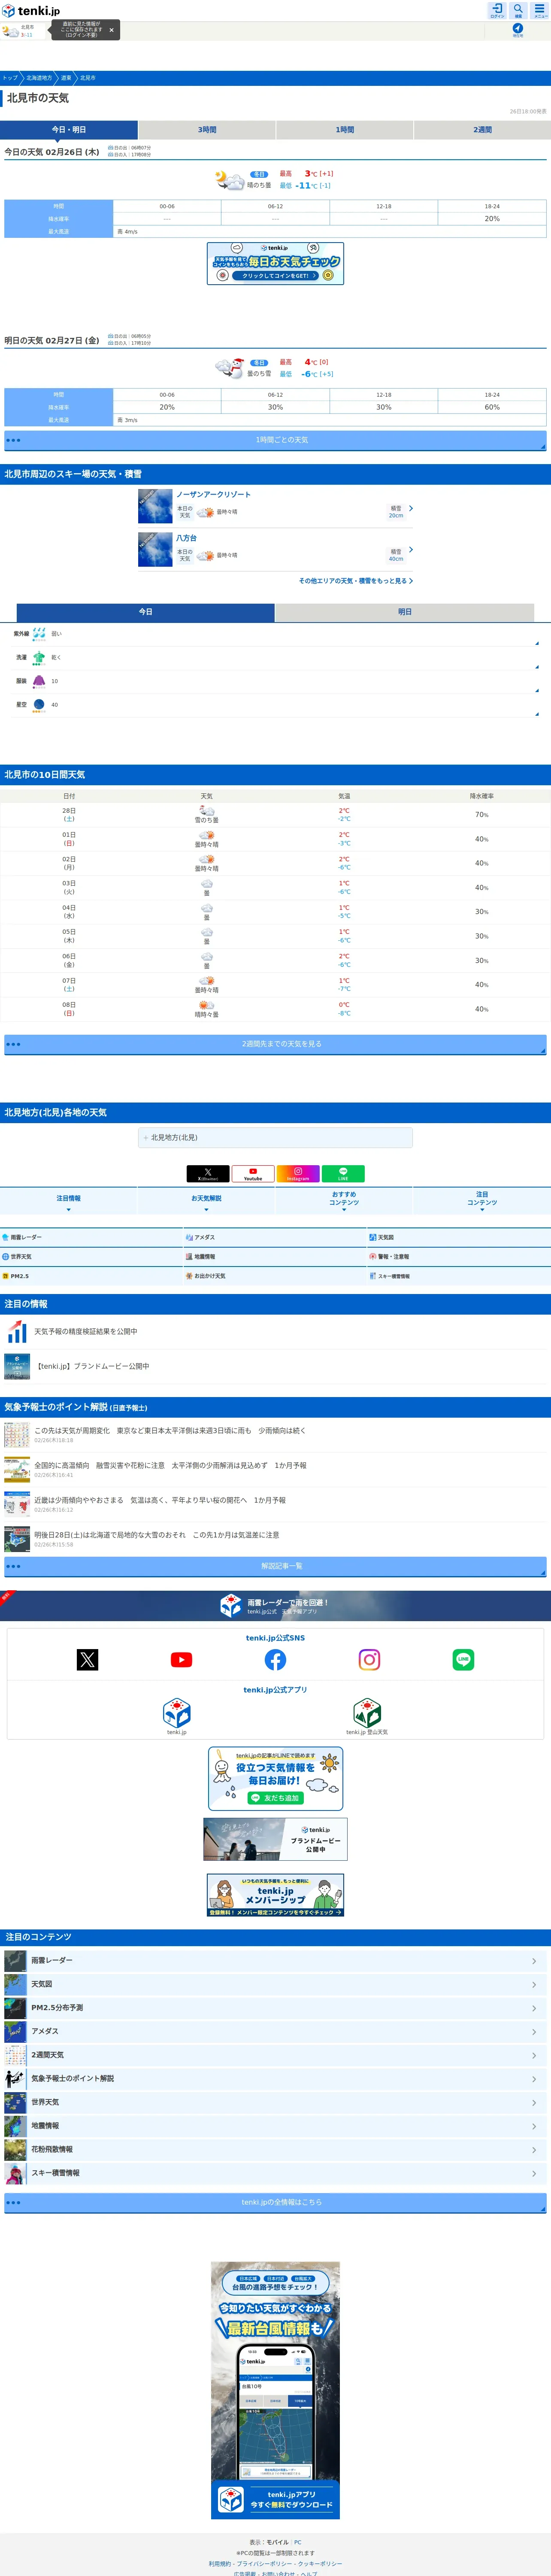Open the official YouTube icon
Viewport: 551px width, 2576px height.
coord(181,1660)
